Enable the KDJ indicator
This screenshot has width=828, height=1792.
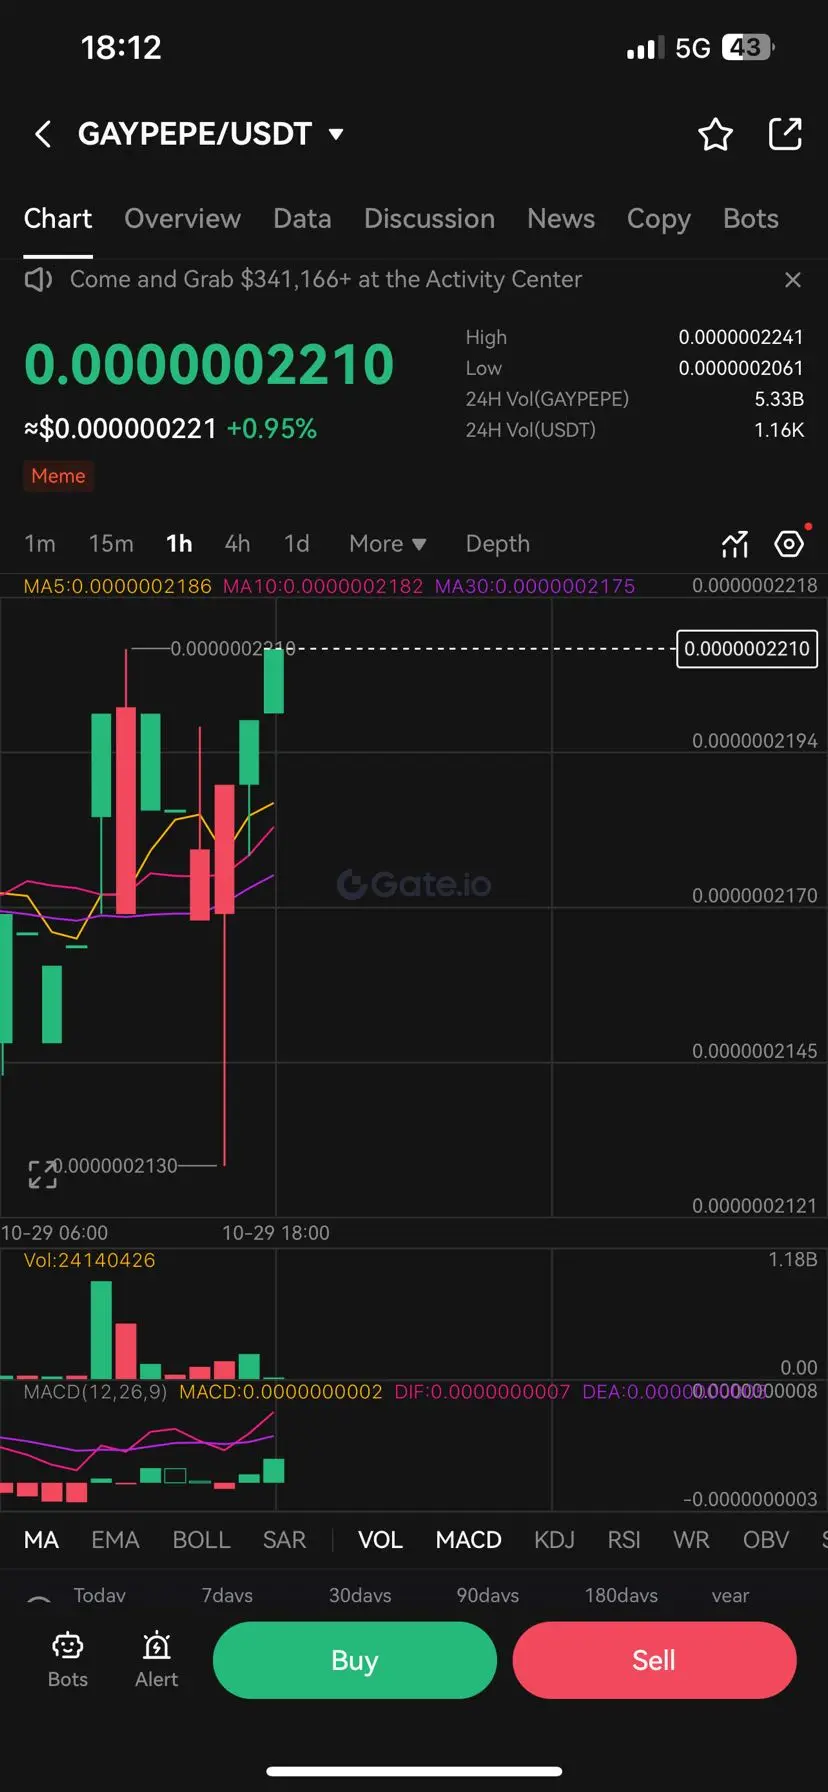pos(554,1540)
